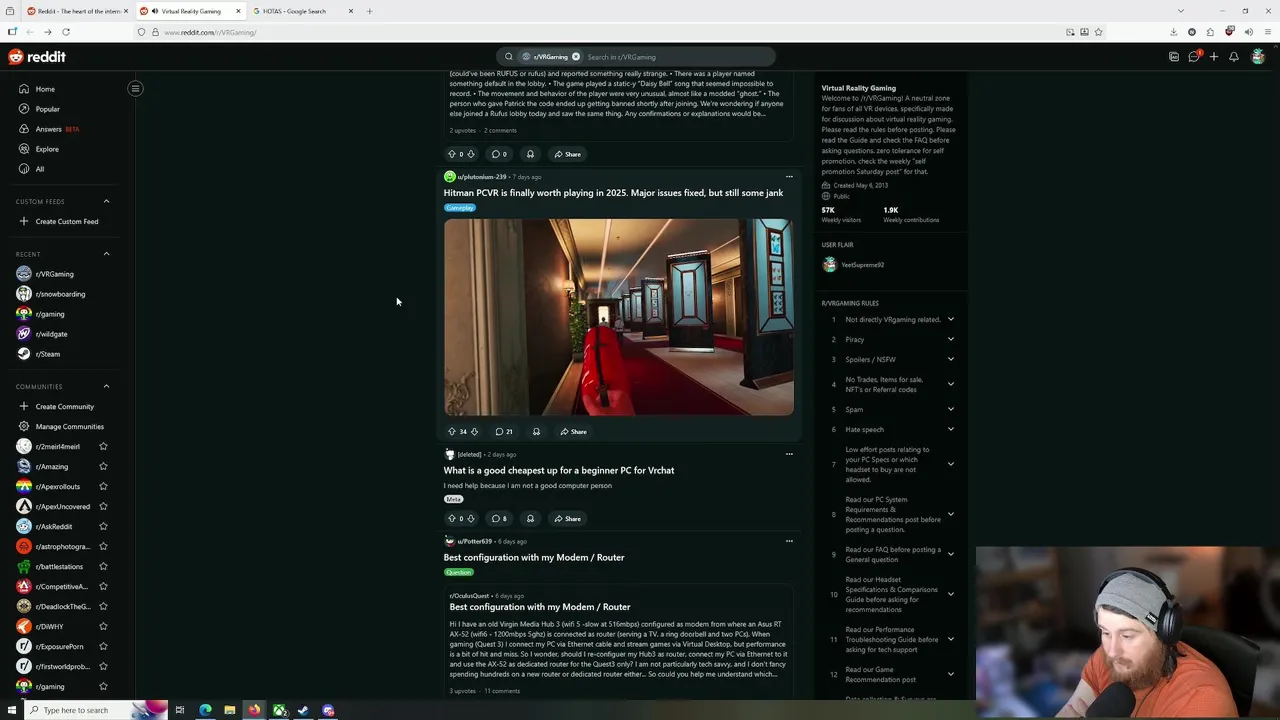Open the Hitman PCVR post title

pos(613,193)
